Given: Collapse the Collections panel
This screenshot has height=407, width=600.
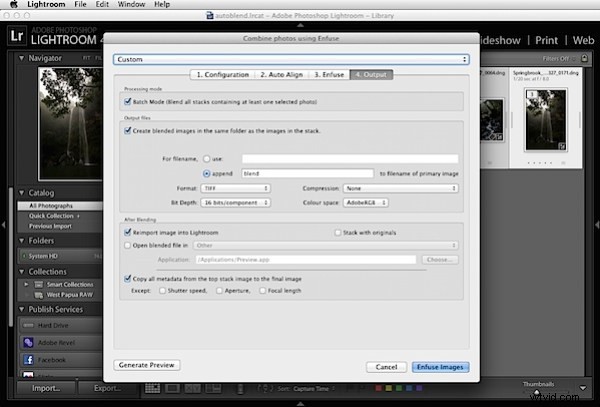Looking at the screenshot, I should point(21,272).
